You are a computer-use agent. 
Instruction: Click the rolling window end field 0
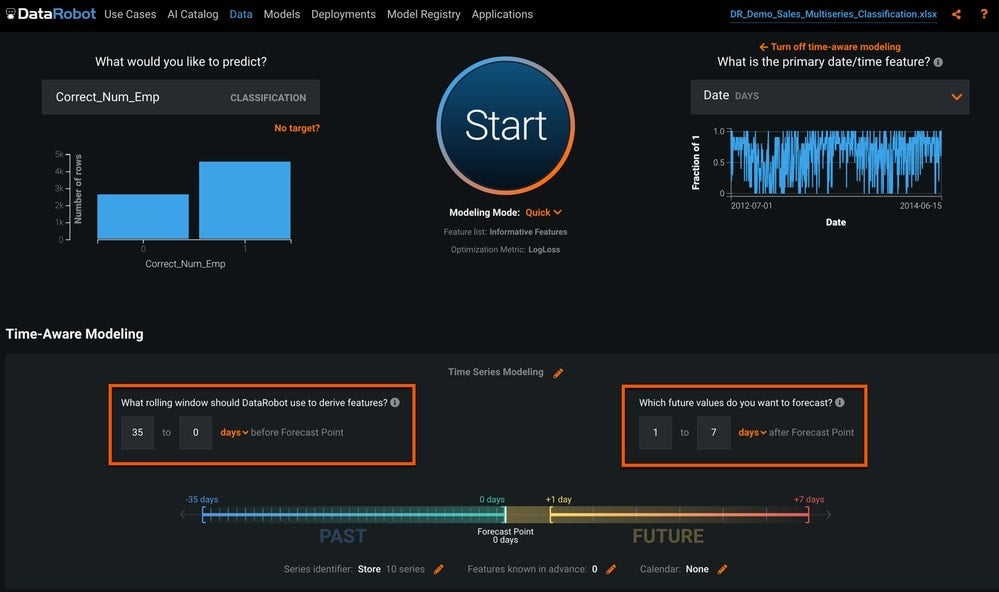[x=196, y=432]
